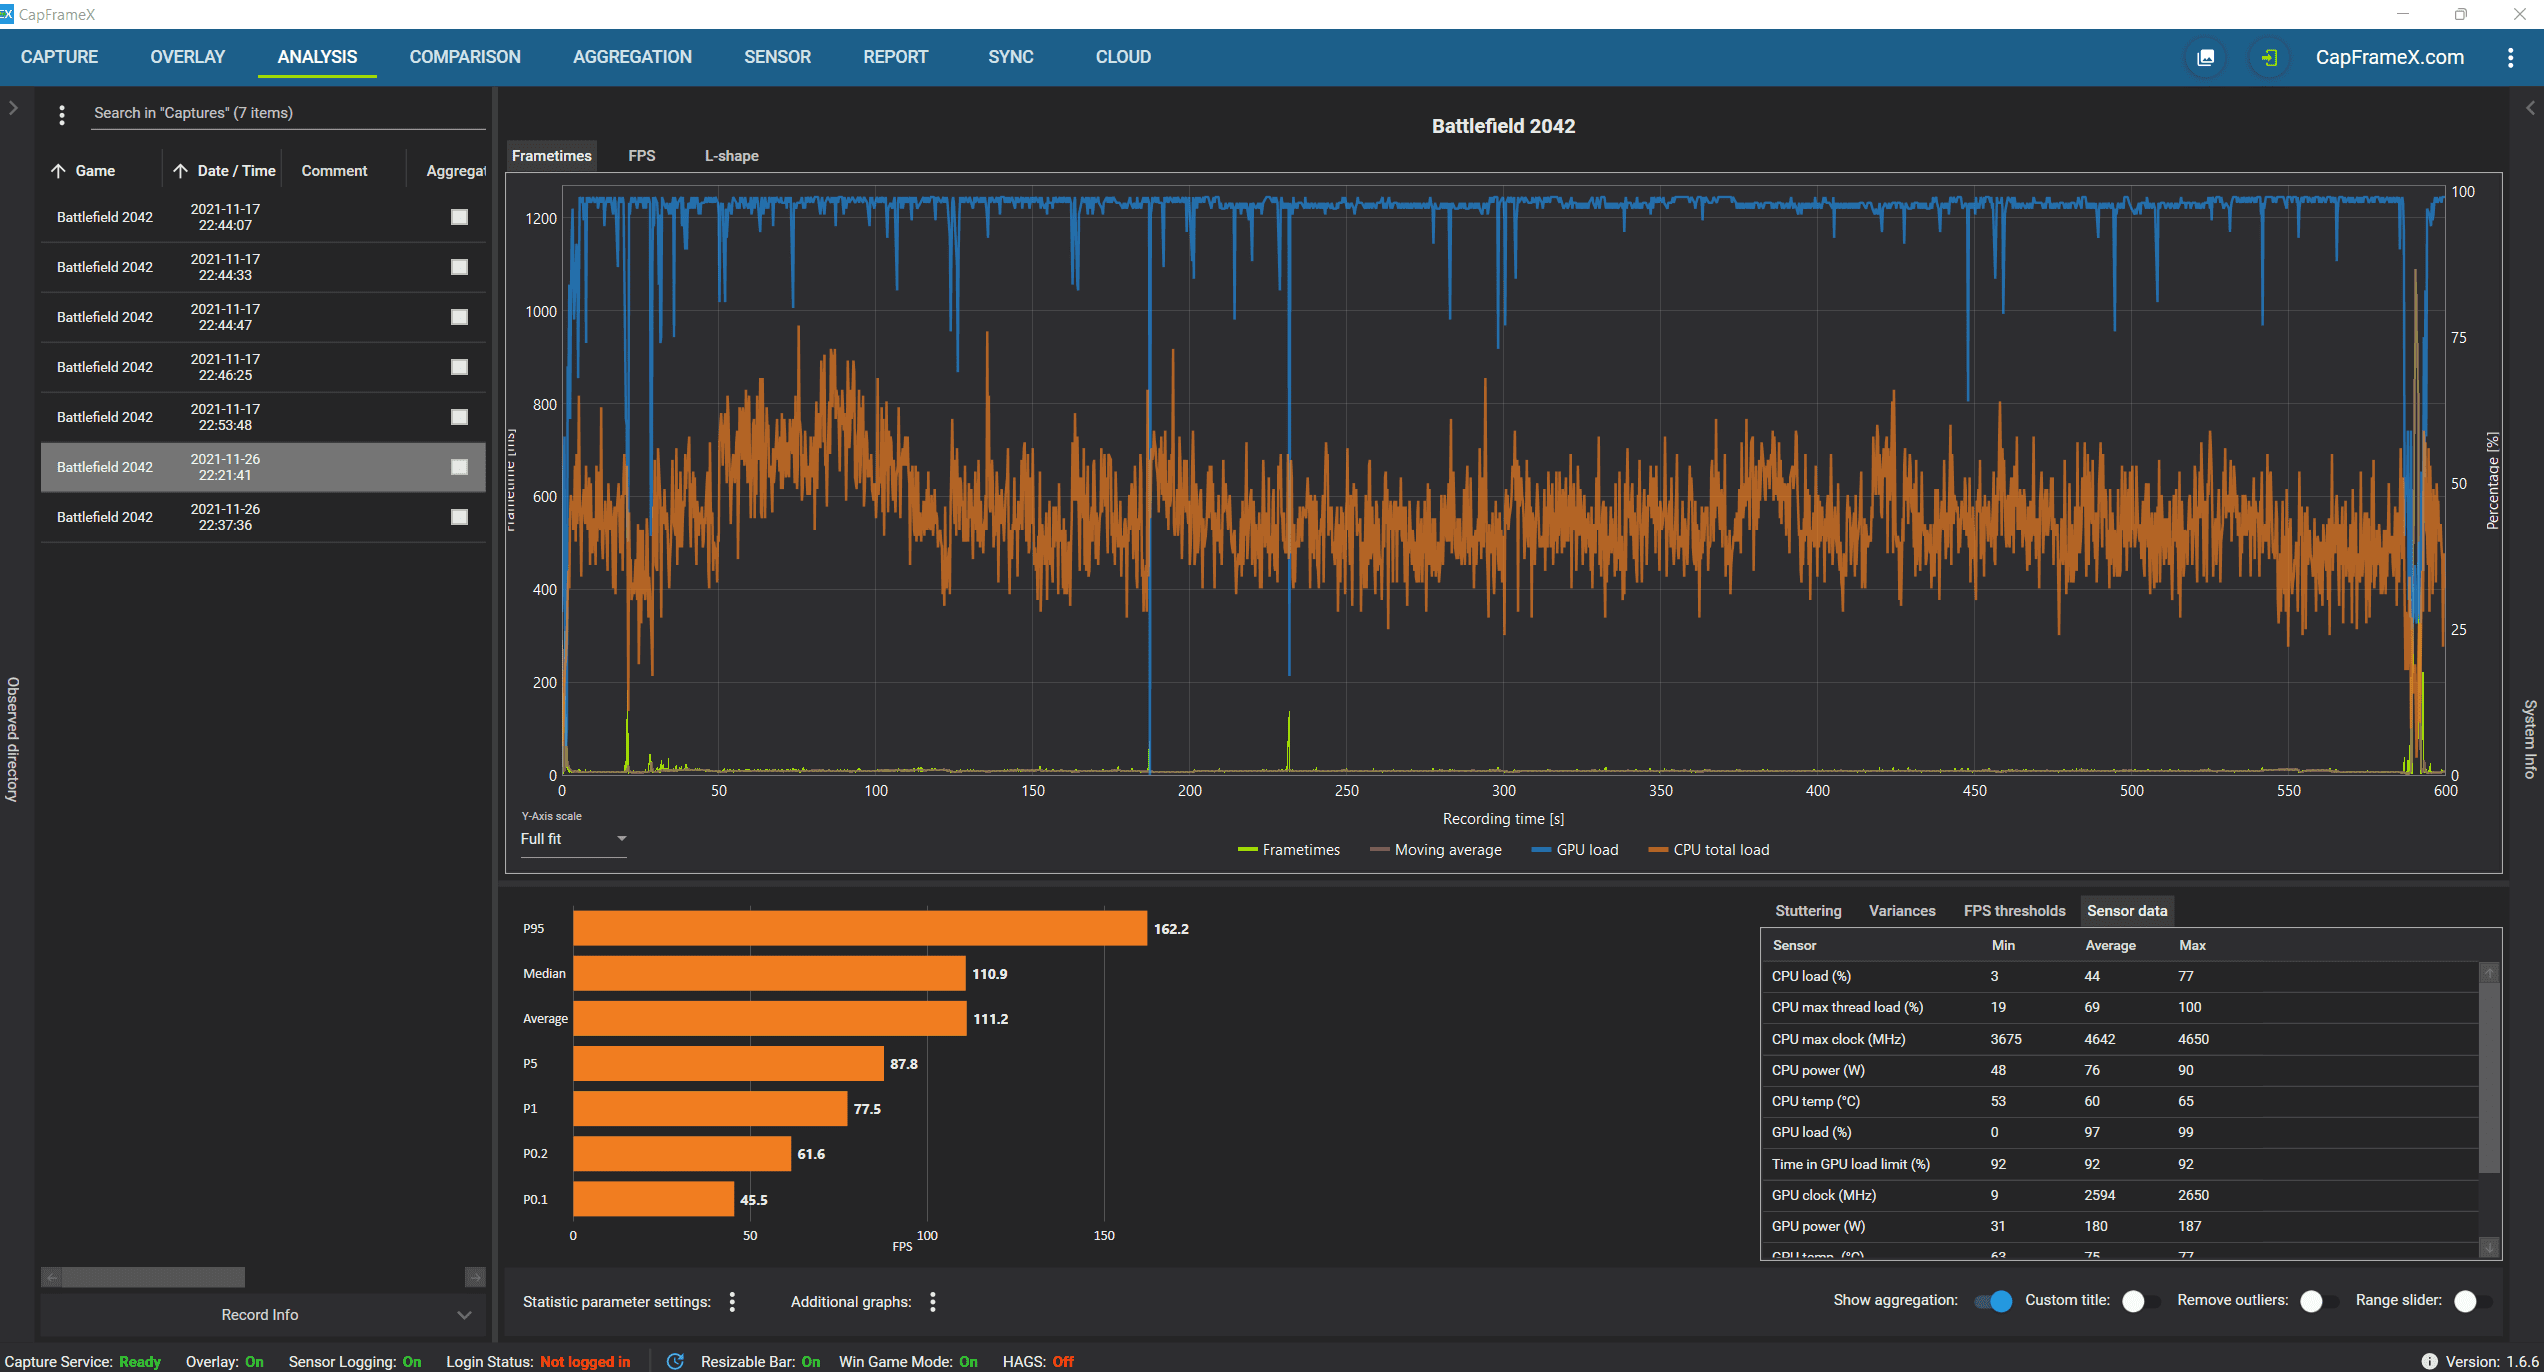Enable the Custom title switch
The width and height of the screenshot is (2544, 1372).
coord(2140,1301)
